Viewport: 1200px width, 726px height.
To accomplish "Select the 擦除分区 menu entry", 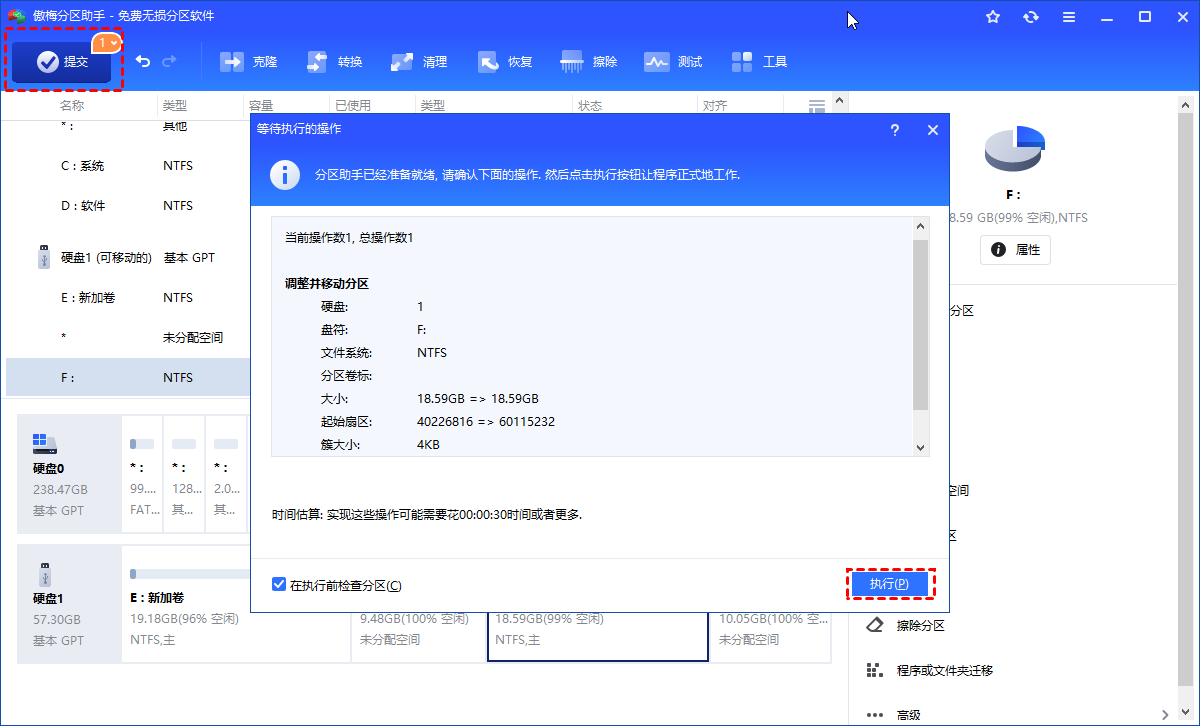I will click(920, 625).
